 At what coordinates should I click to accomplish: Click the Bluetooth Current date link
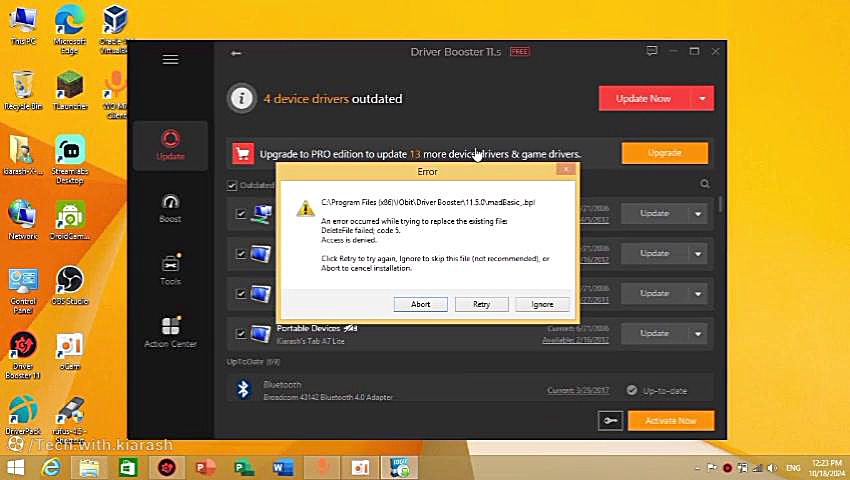[578, 391]
